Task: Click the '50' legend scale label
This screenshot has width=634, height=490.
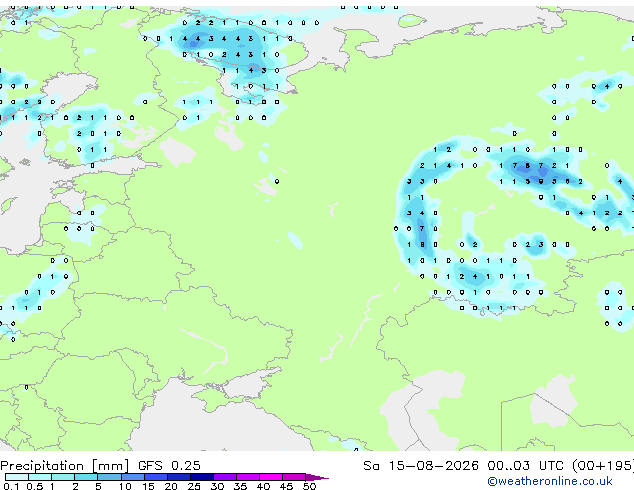Action: click(x=310, y=486)
